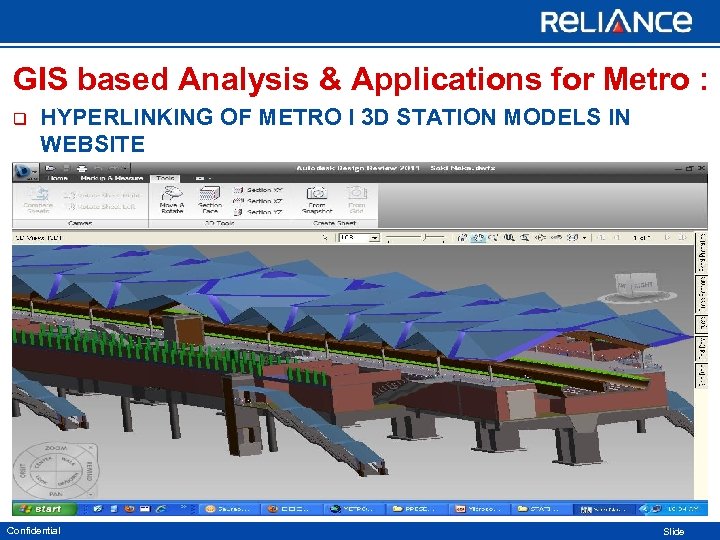Open the ribbon options dropdown after Tools tab
Screen dimensions: 720x540
click(203, 178)
